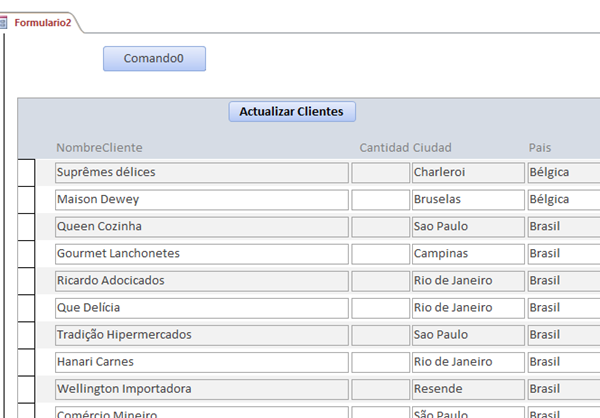Select the record selector for Queen Cozinha

(26, 226)
